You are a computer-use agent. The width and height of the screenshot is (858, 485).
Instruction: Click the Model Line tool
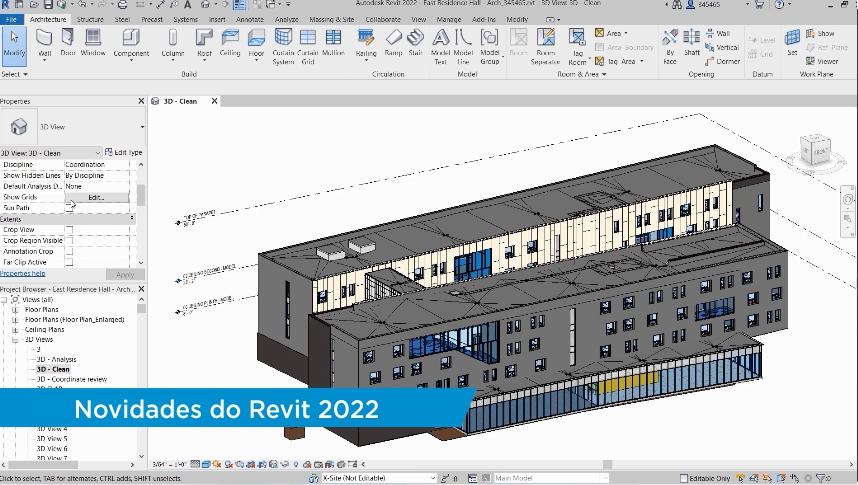tap(463, 47)
